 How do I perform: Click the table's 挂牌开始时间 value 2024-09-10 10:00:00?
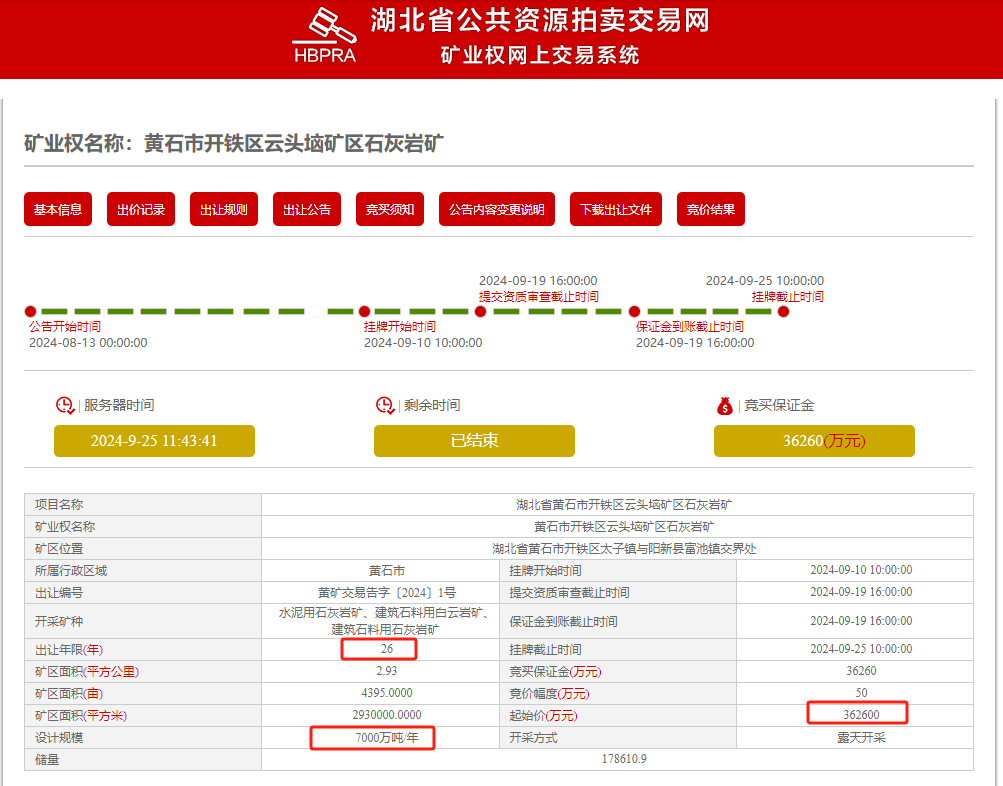click(x=861, y=570)
